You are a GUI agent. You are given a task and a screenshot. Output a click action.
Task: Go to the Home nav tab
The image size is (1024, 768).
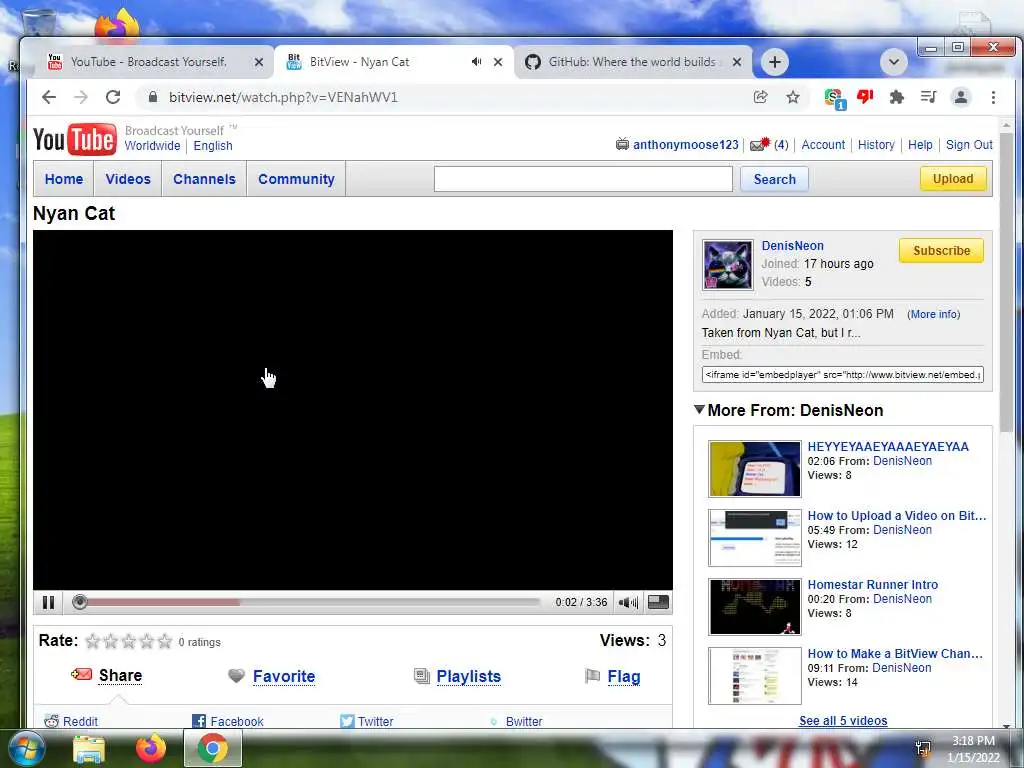pos(64,179)
